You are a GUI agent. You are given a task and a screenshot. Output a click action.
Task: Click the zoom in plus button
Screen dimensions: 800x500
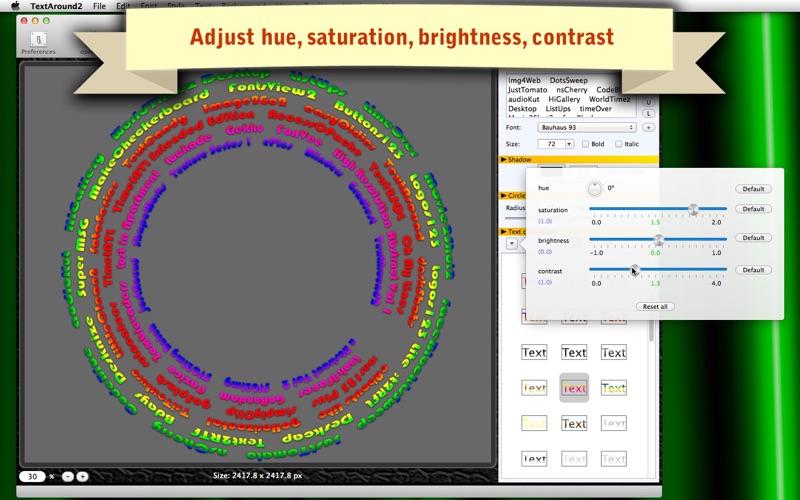click(x=82, y=477)
